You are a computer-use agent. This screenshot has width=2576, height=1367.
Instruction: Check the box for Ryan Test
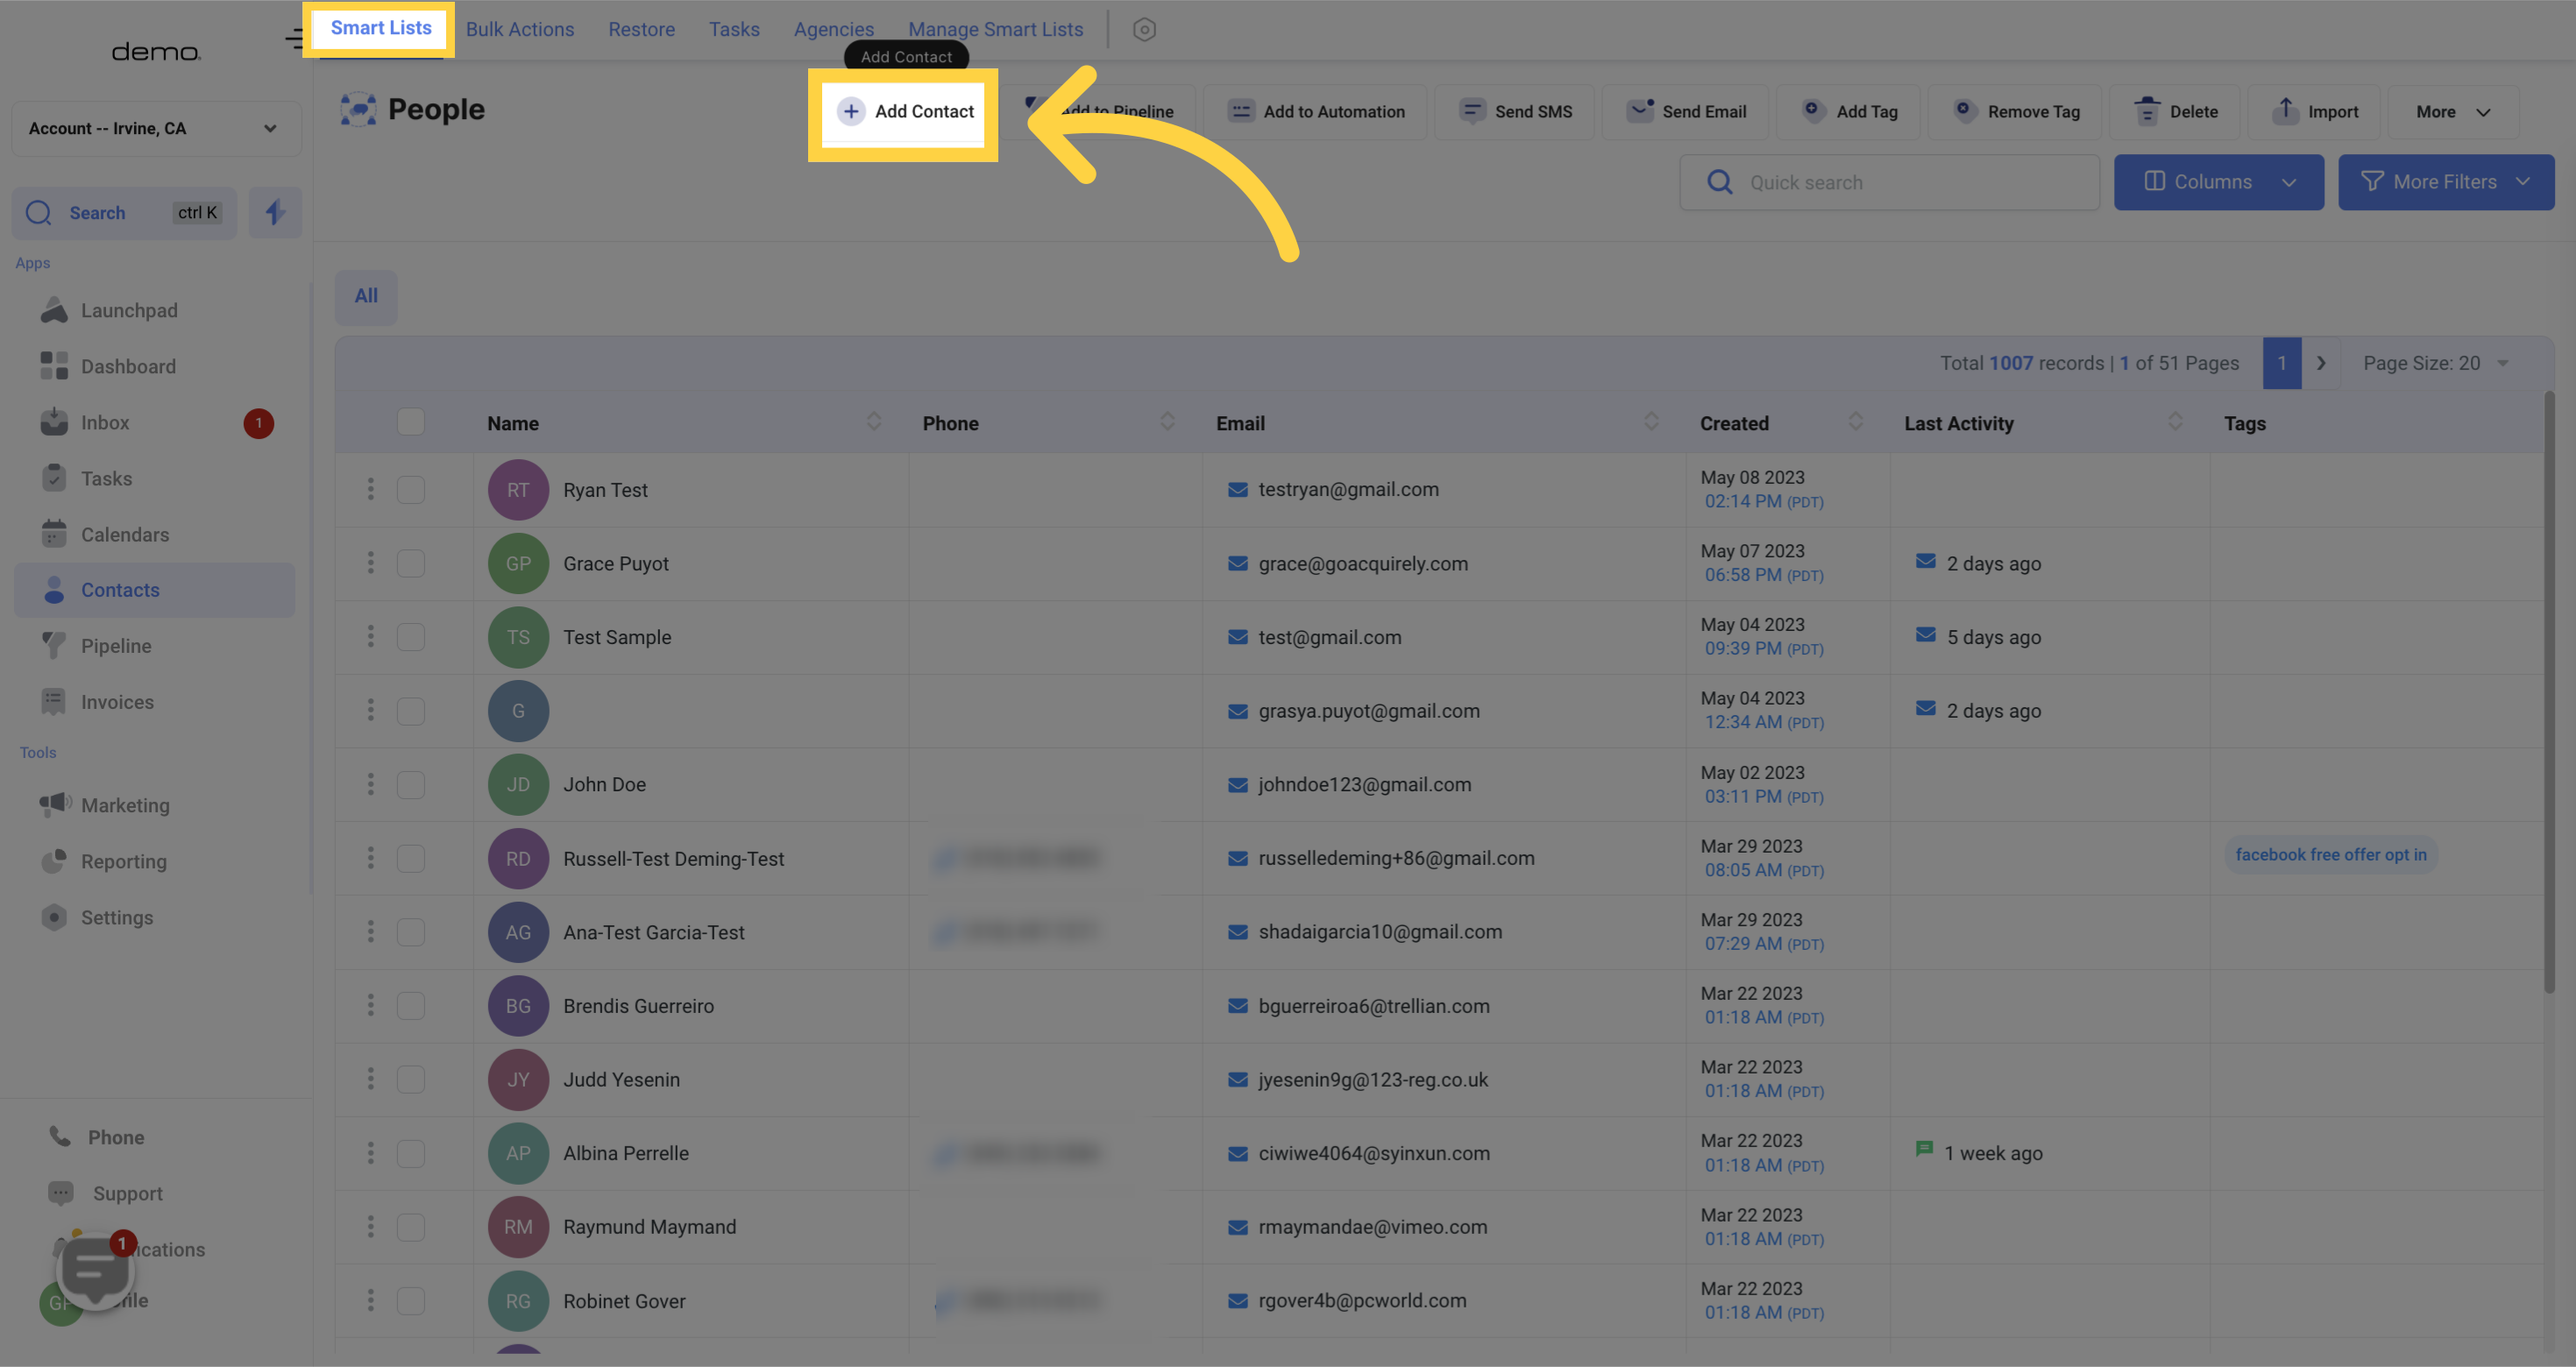point(411,489)
